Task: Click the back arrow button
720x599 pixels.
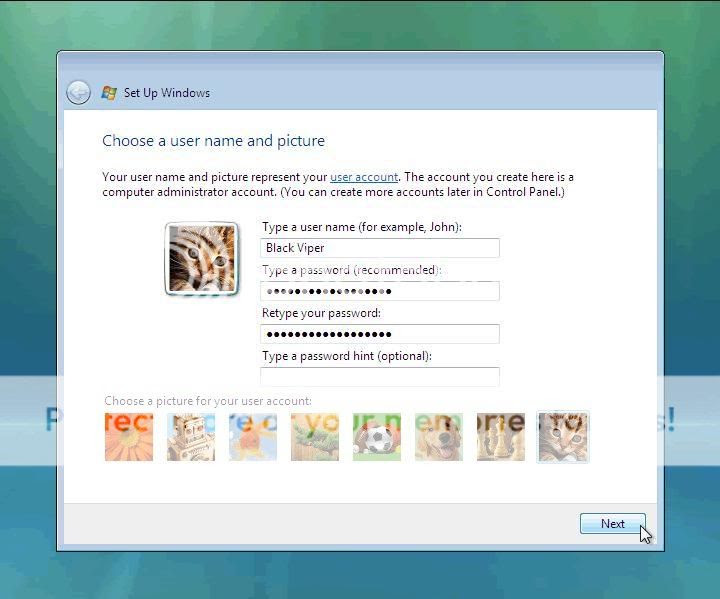Action: pos(78,93)
